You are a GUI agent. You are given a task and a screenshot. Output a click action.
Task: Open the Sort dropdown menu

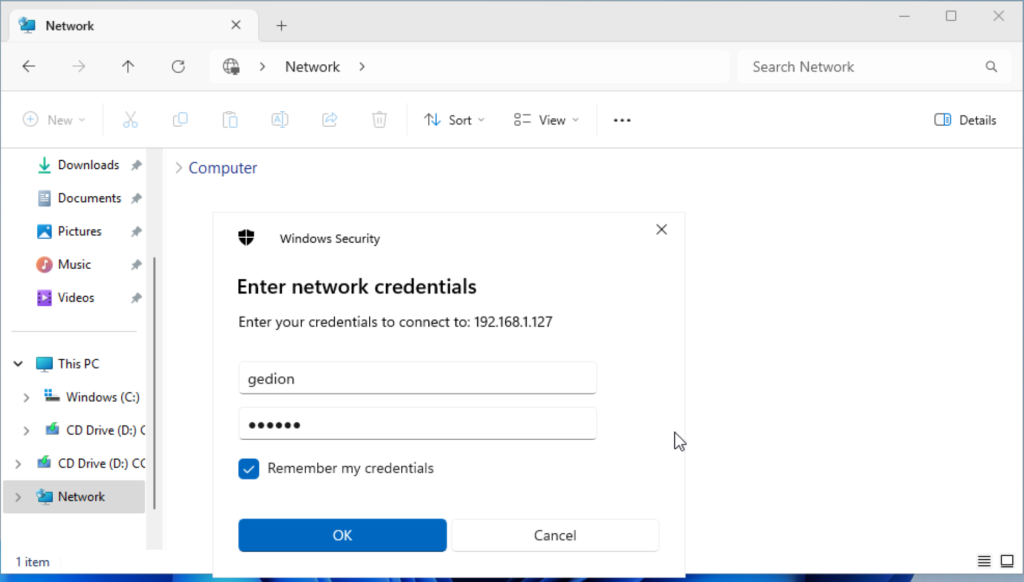454,120
